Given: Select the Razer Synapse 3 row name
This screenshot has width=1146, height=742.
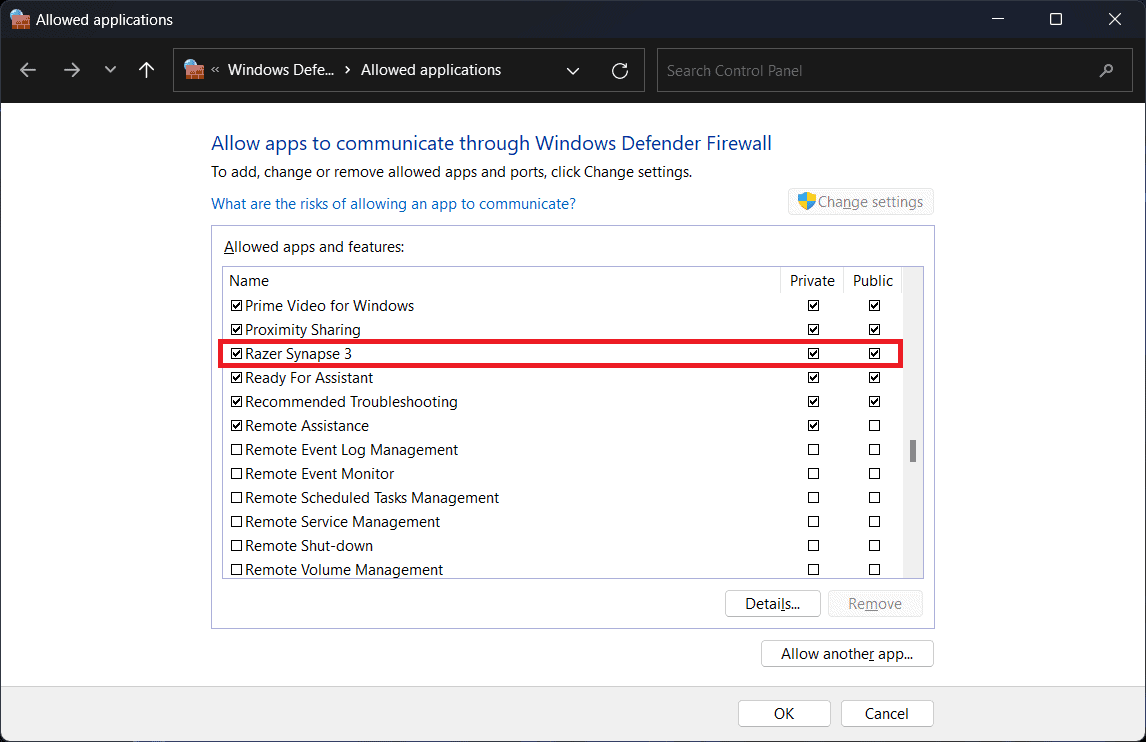Looking at the screenshot, I should click(298, 354).
